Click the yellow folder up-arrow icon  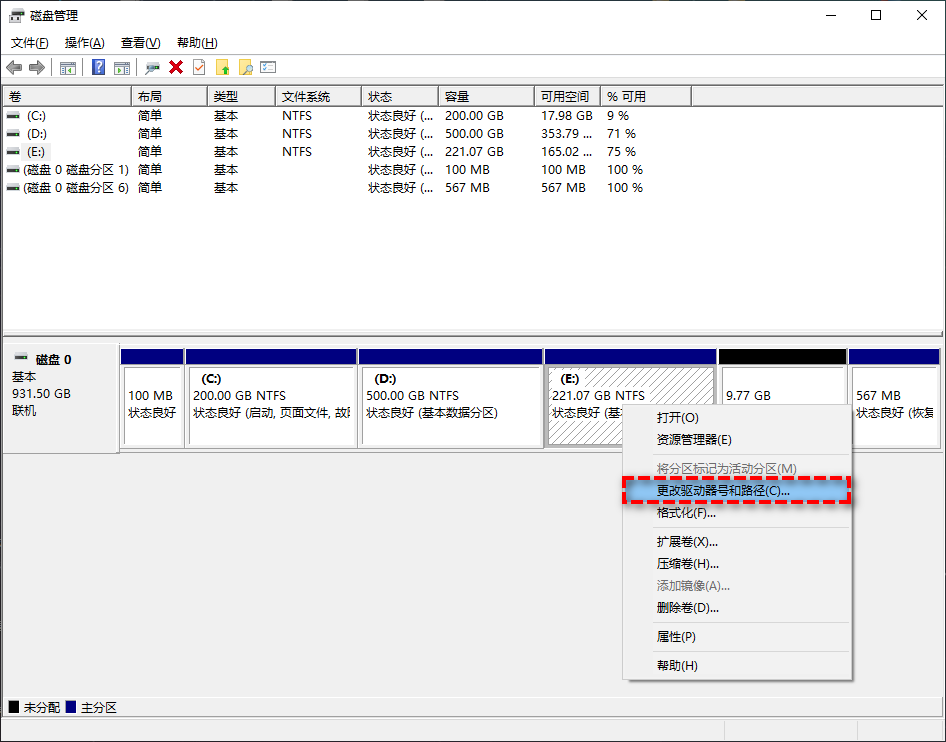(223, 67)
